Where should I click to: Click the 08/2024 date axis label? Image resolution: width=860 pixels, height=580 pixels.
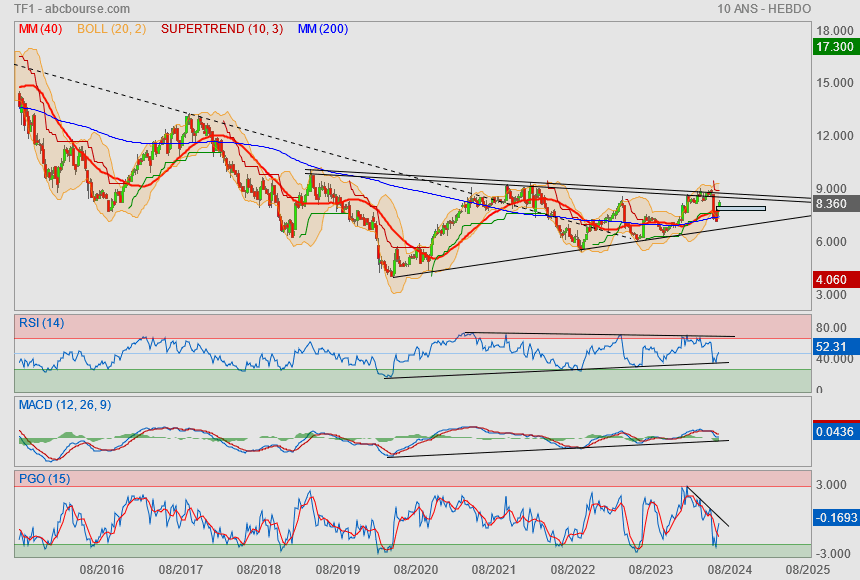tap(729, 570)
